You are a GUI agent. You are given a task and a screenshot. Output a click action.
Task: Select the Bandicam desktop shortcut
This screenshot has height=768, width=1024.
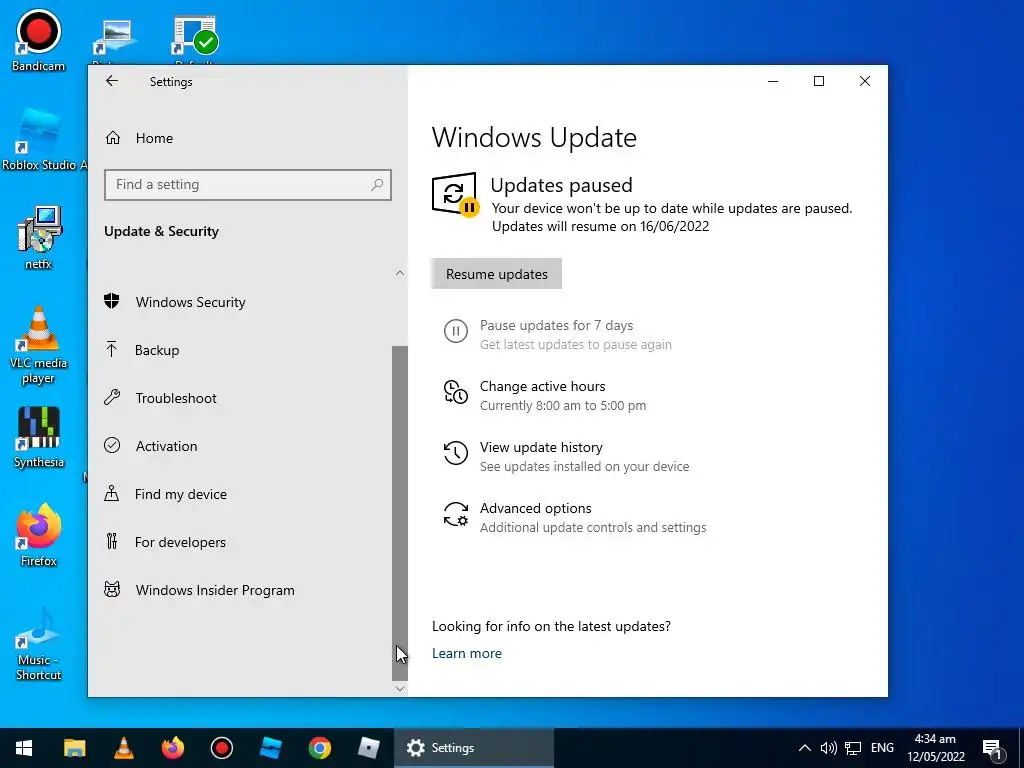pos(39,39)
